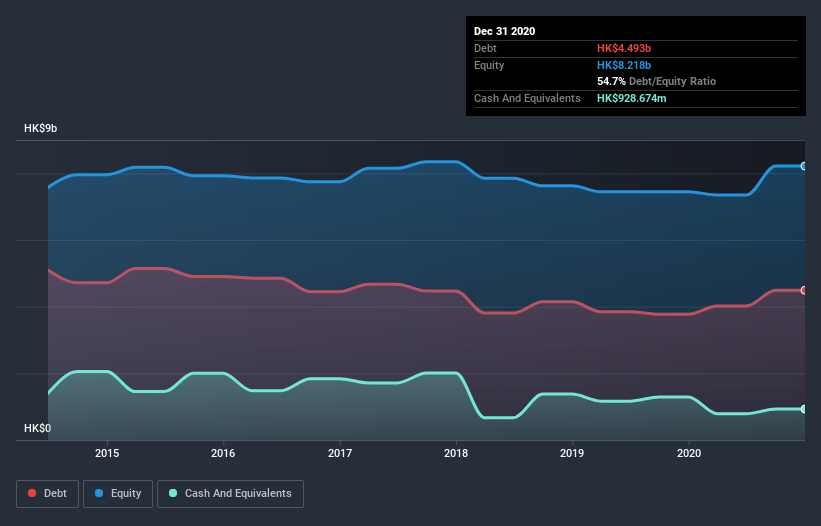The height and width of the screenshot is (526, 821).
Task: Click the 2019 x-axis label
Action: pos(572,453)
